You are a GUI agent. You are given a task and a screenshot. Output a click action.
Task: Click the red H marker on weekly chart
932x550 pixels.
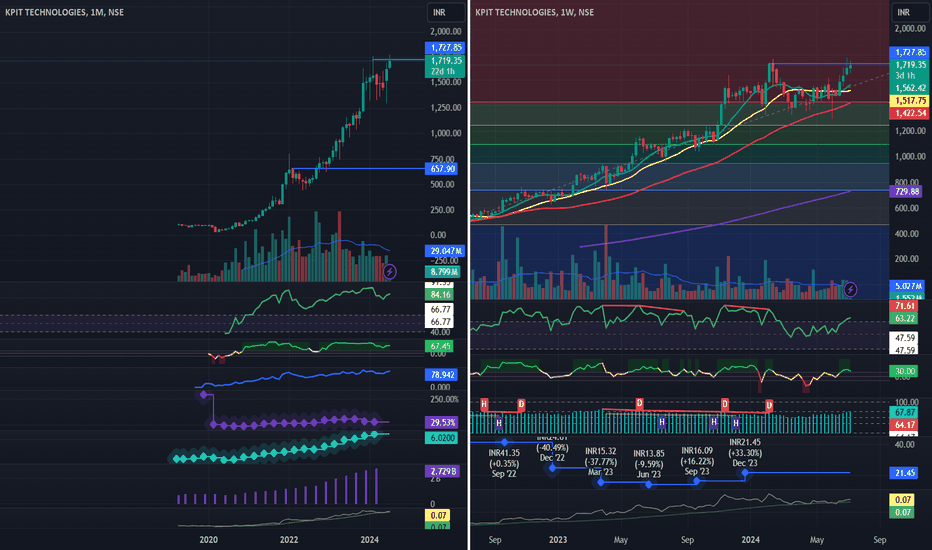coord(484,404)
